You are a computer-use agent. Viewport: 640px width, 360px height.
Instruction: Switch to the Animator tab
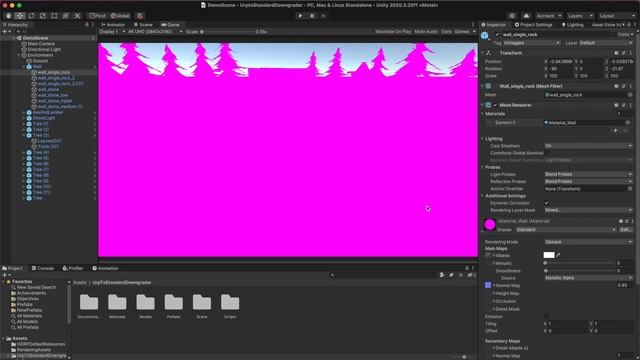click(x=113, y=25)
